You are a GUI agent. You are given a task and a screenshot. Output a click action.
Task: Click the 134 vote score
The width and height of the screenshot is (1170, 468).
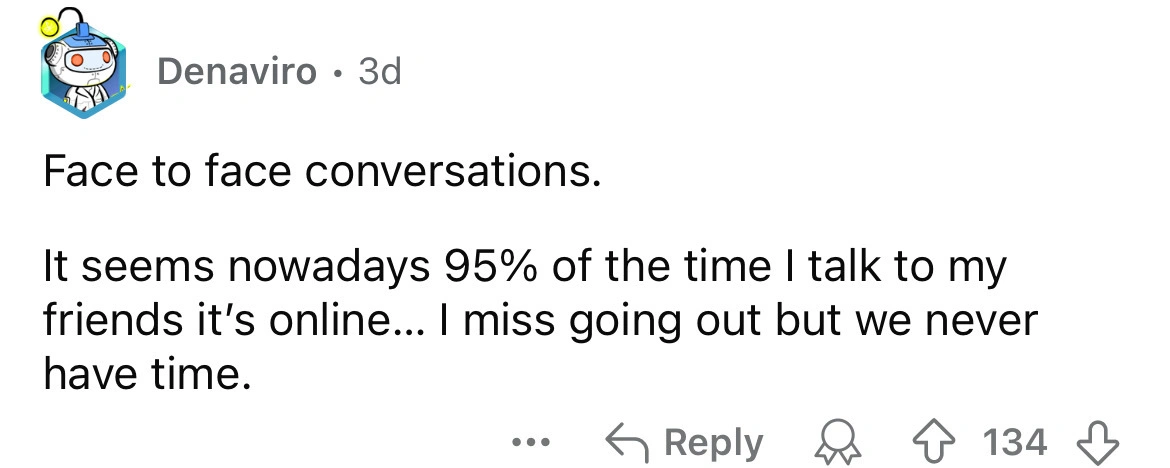tap(1015, 442)
